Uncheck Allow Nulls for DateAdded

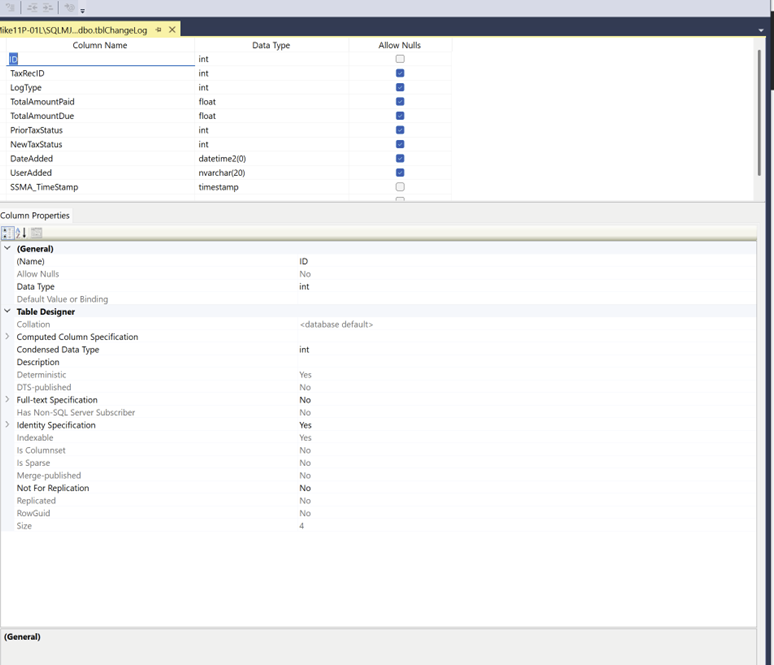point(400,158)
